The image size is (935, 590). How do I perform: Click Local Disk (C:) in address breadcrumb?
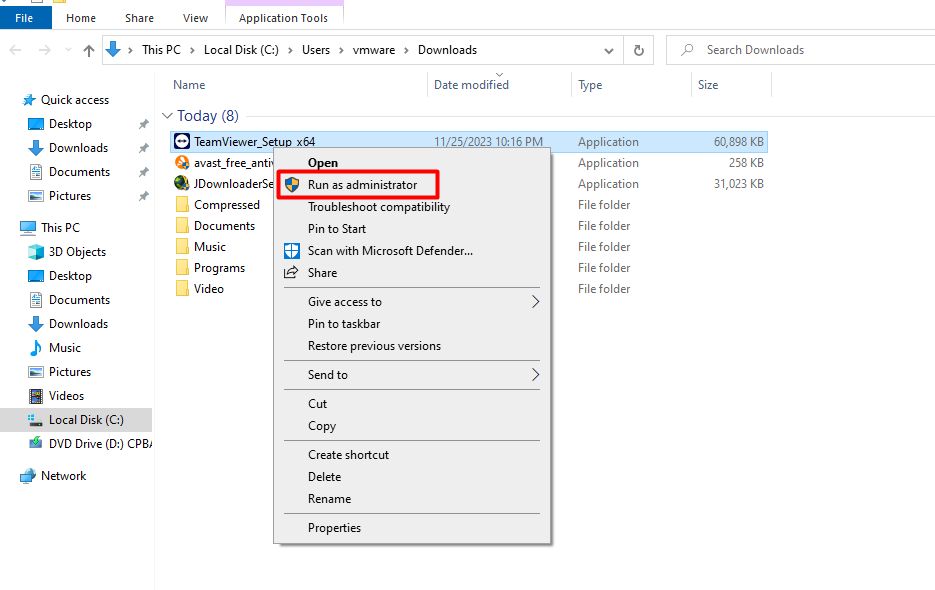click(x=241, y=50)
